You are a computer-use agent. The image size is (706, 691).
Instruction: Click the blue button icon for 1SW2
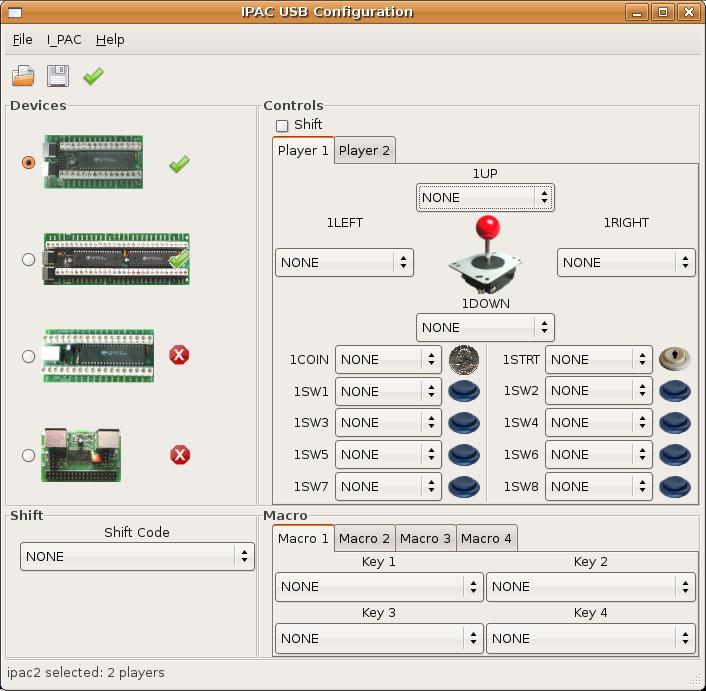click(674, 391)
